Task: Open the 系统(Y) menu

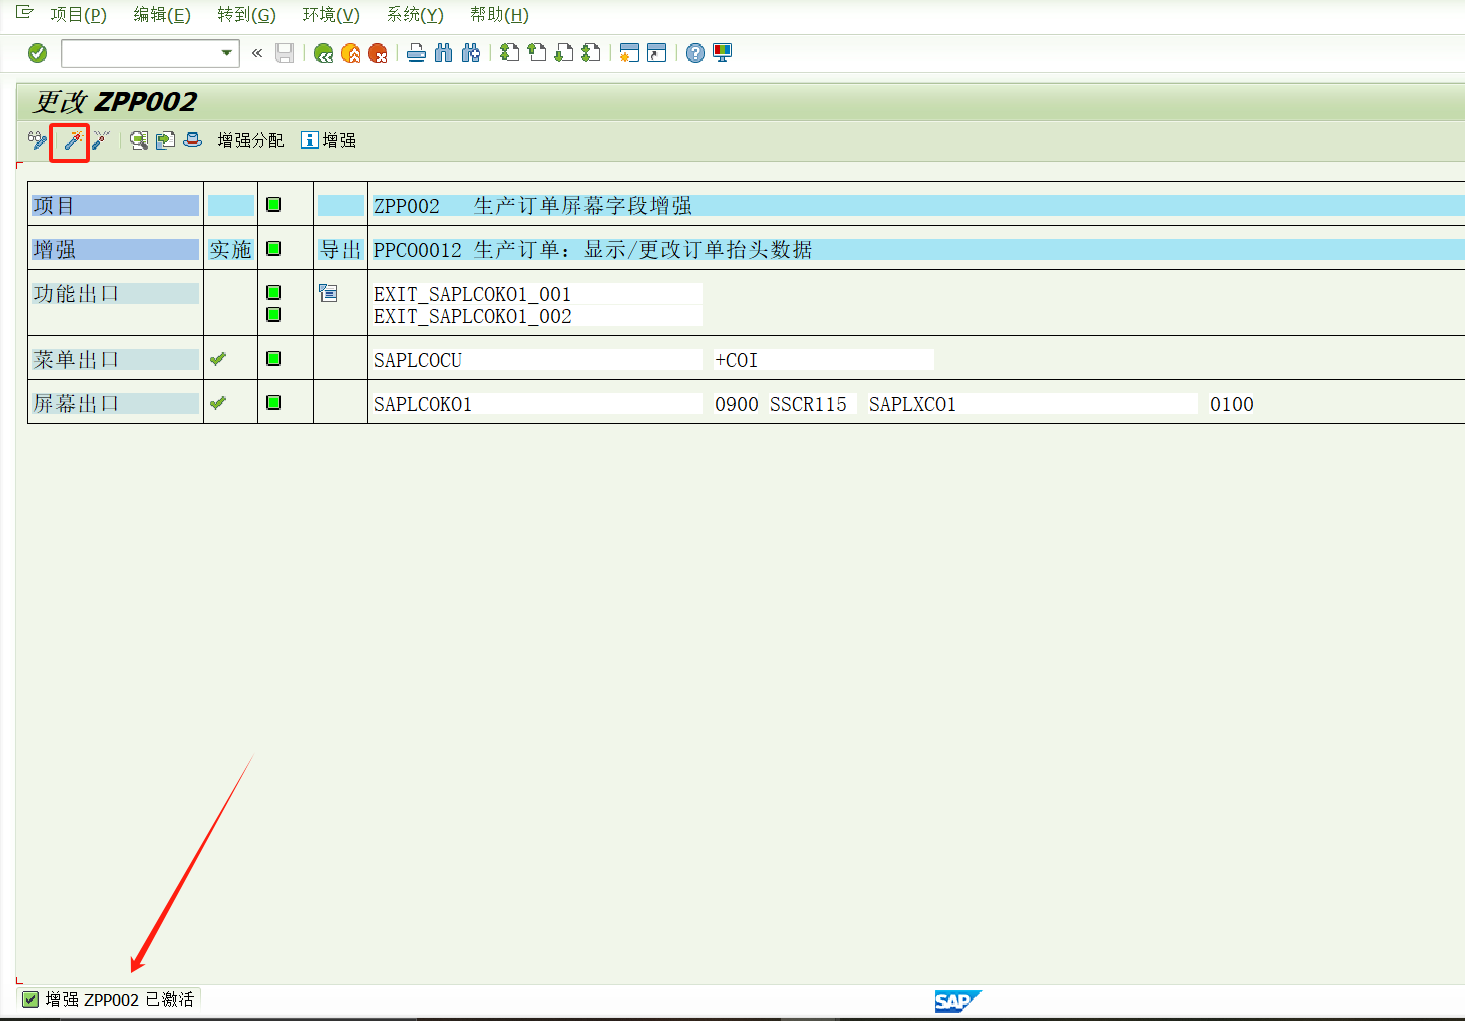Action: coord(415,15)
